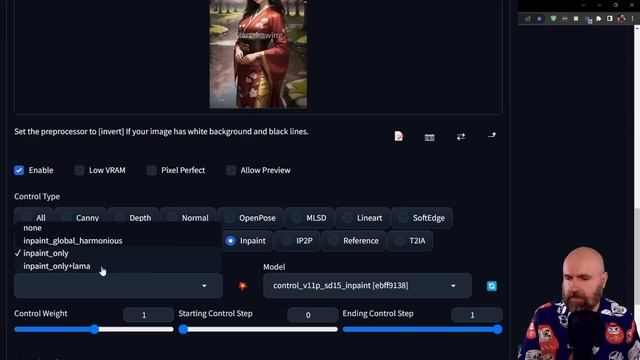Pick the checked inpaint_only option

click(x=118, y=253)
